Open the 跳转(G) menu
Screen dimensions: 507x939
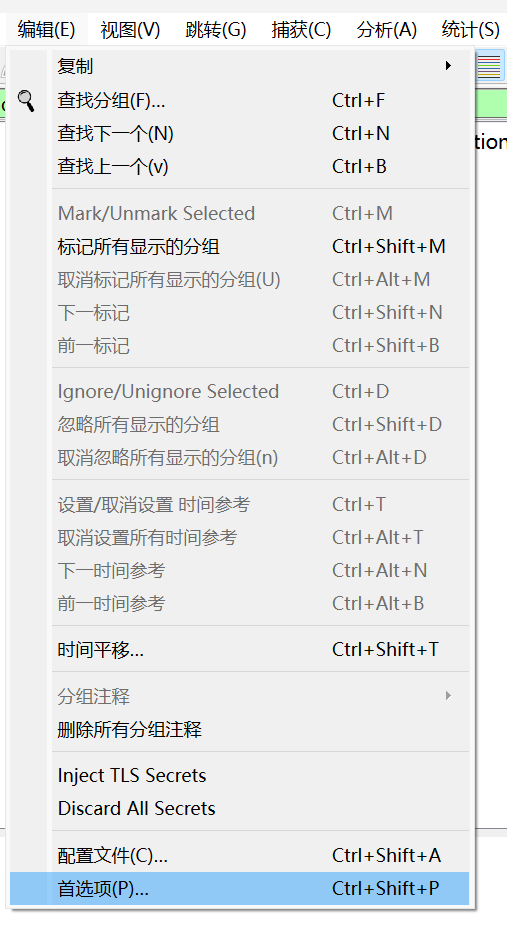point(216,29)
